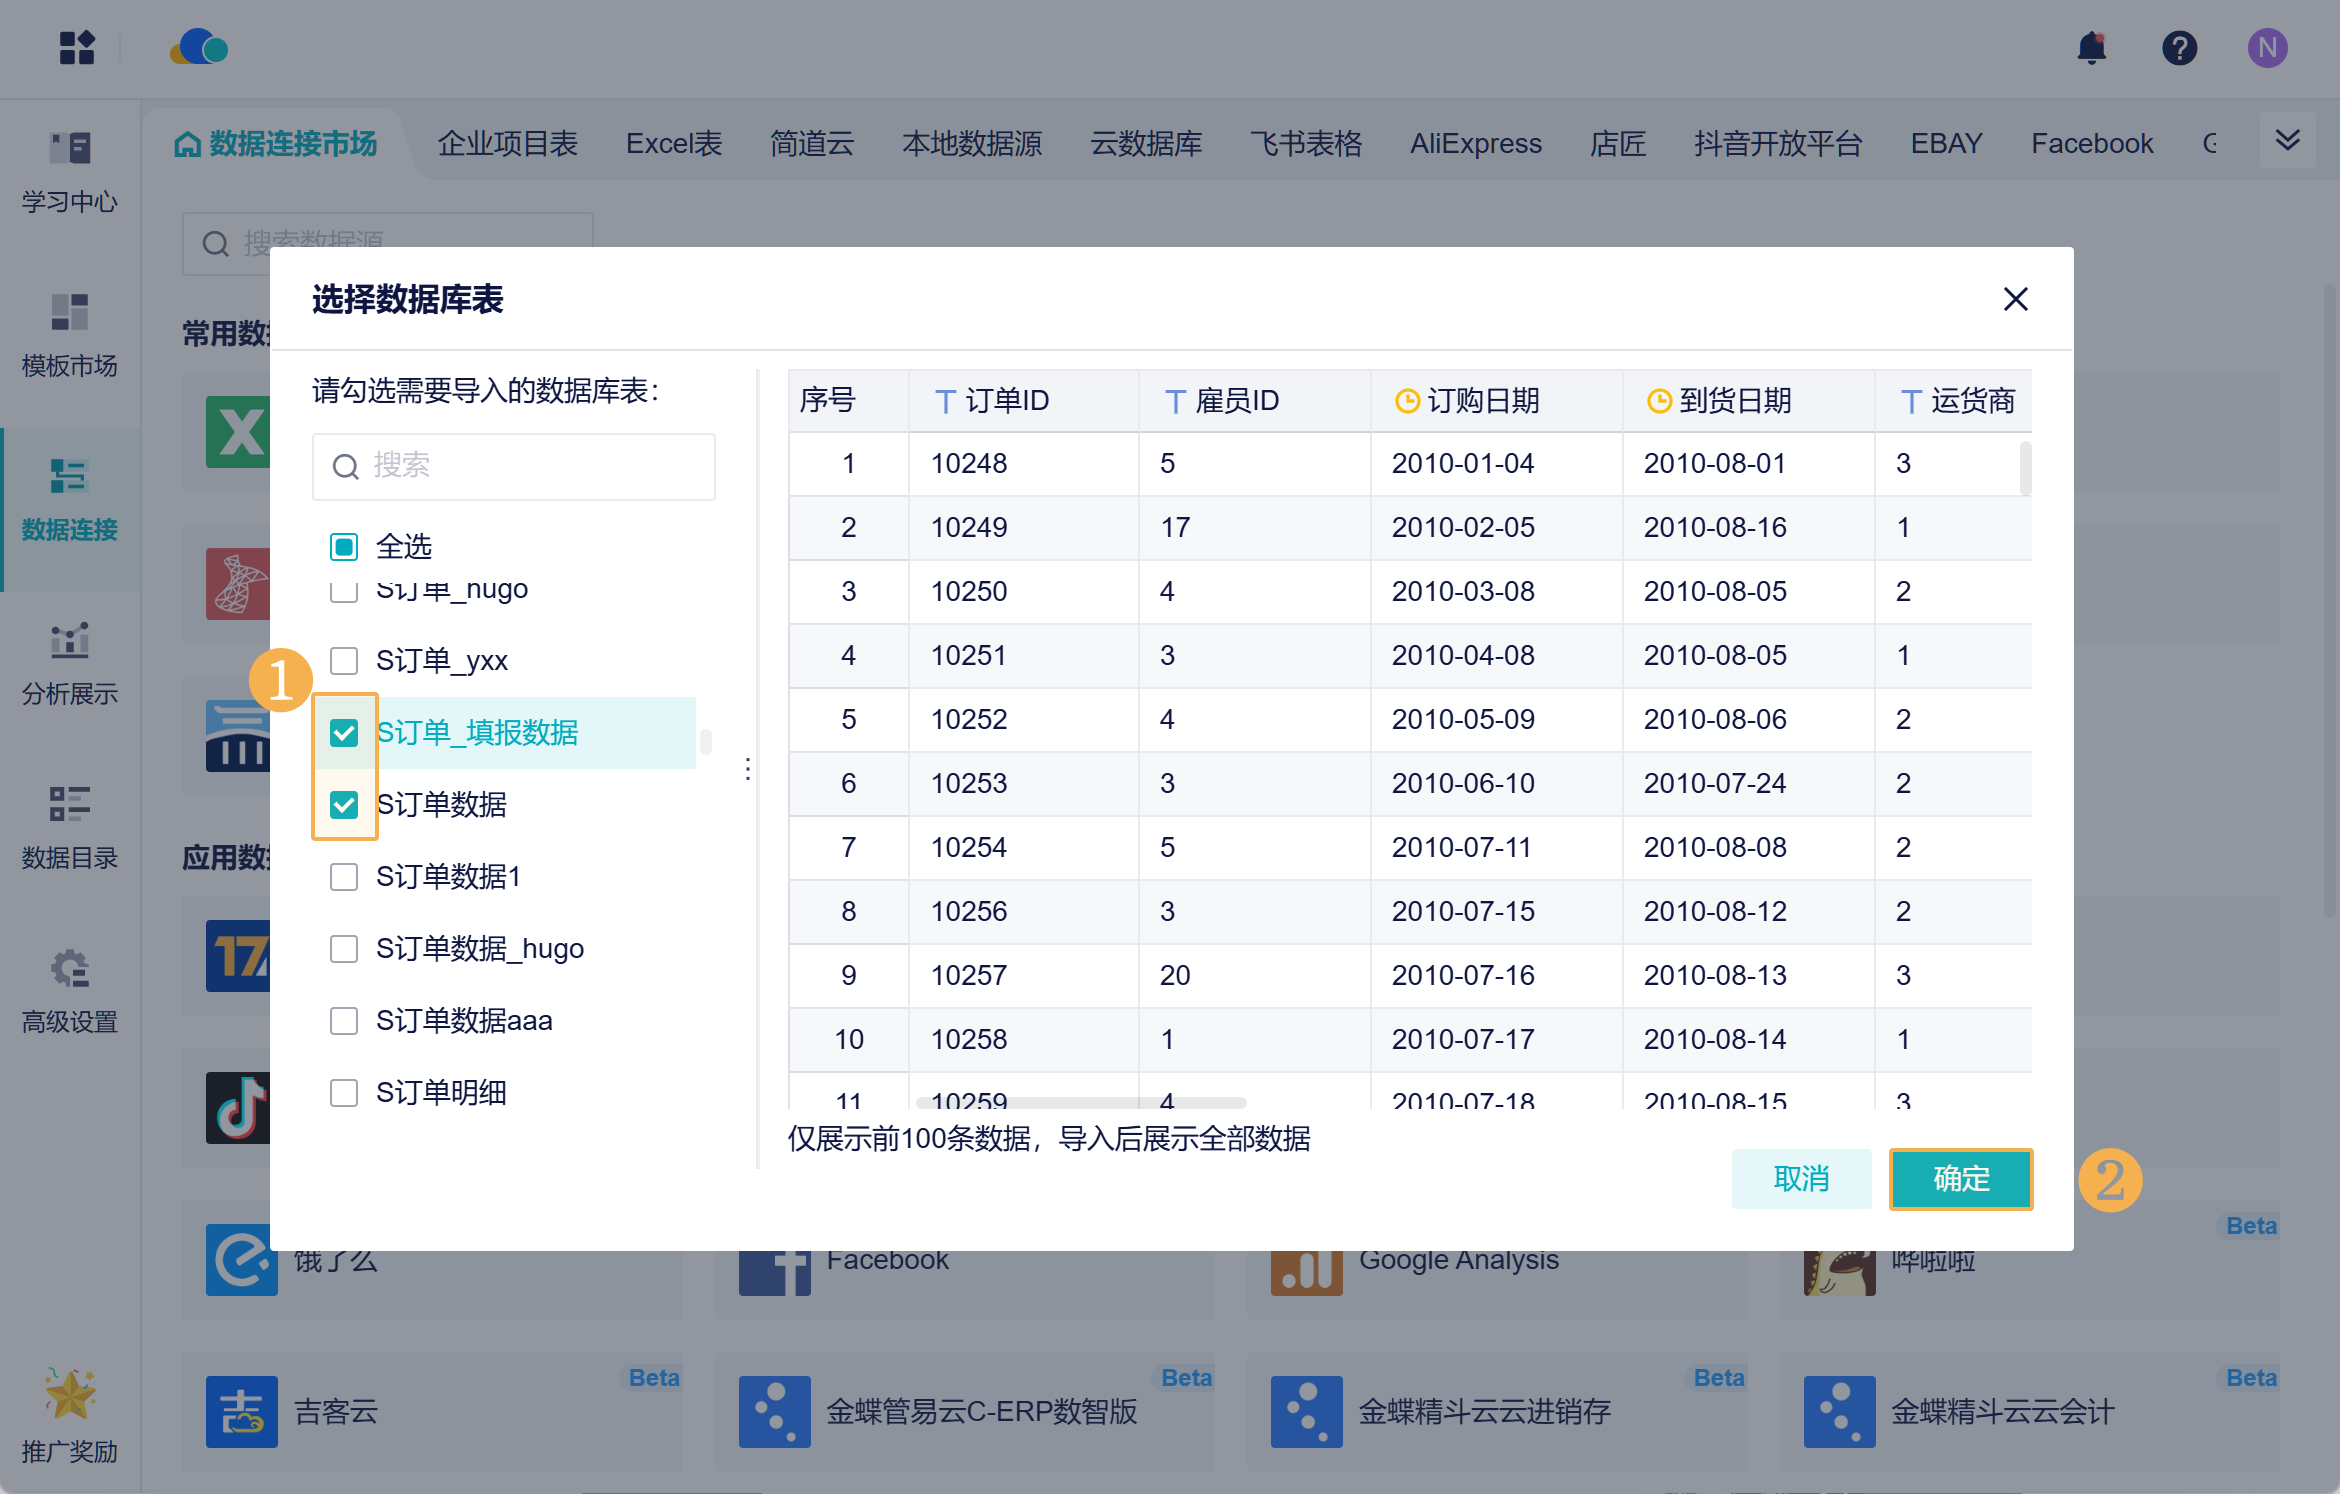Toggle the 全选 checkbox
The height and width of the screenshot is (1494, 2340).
click(x=344, y=547)
